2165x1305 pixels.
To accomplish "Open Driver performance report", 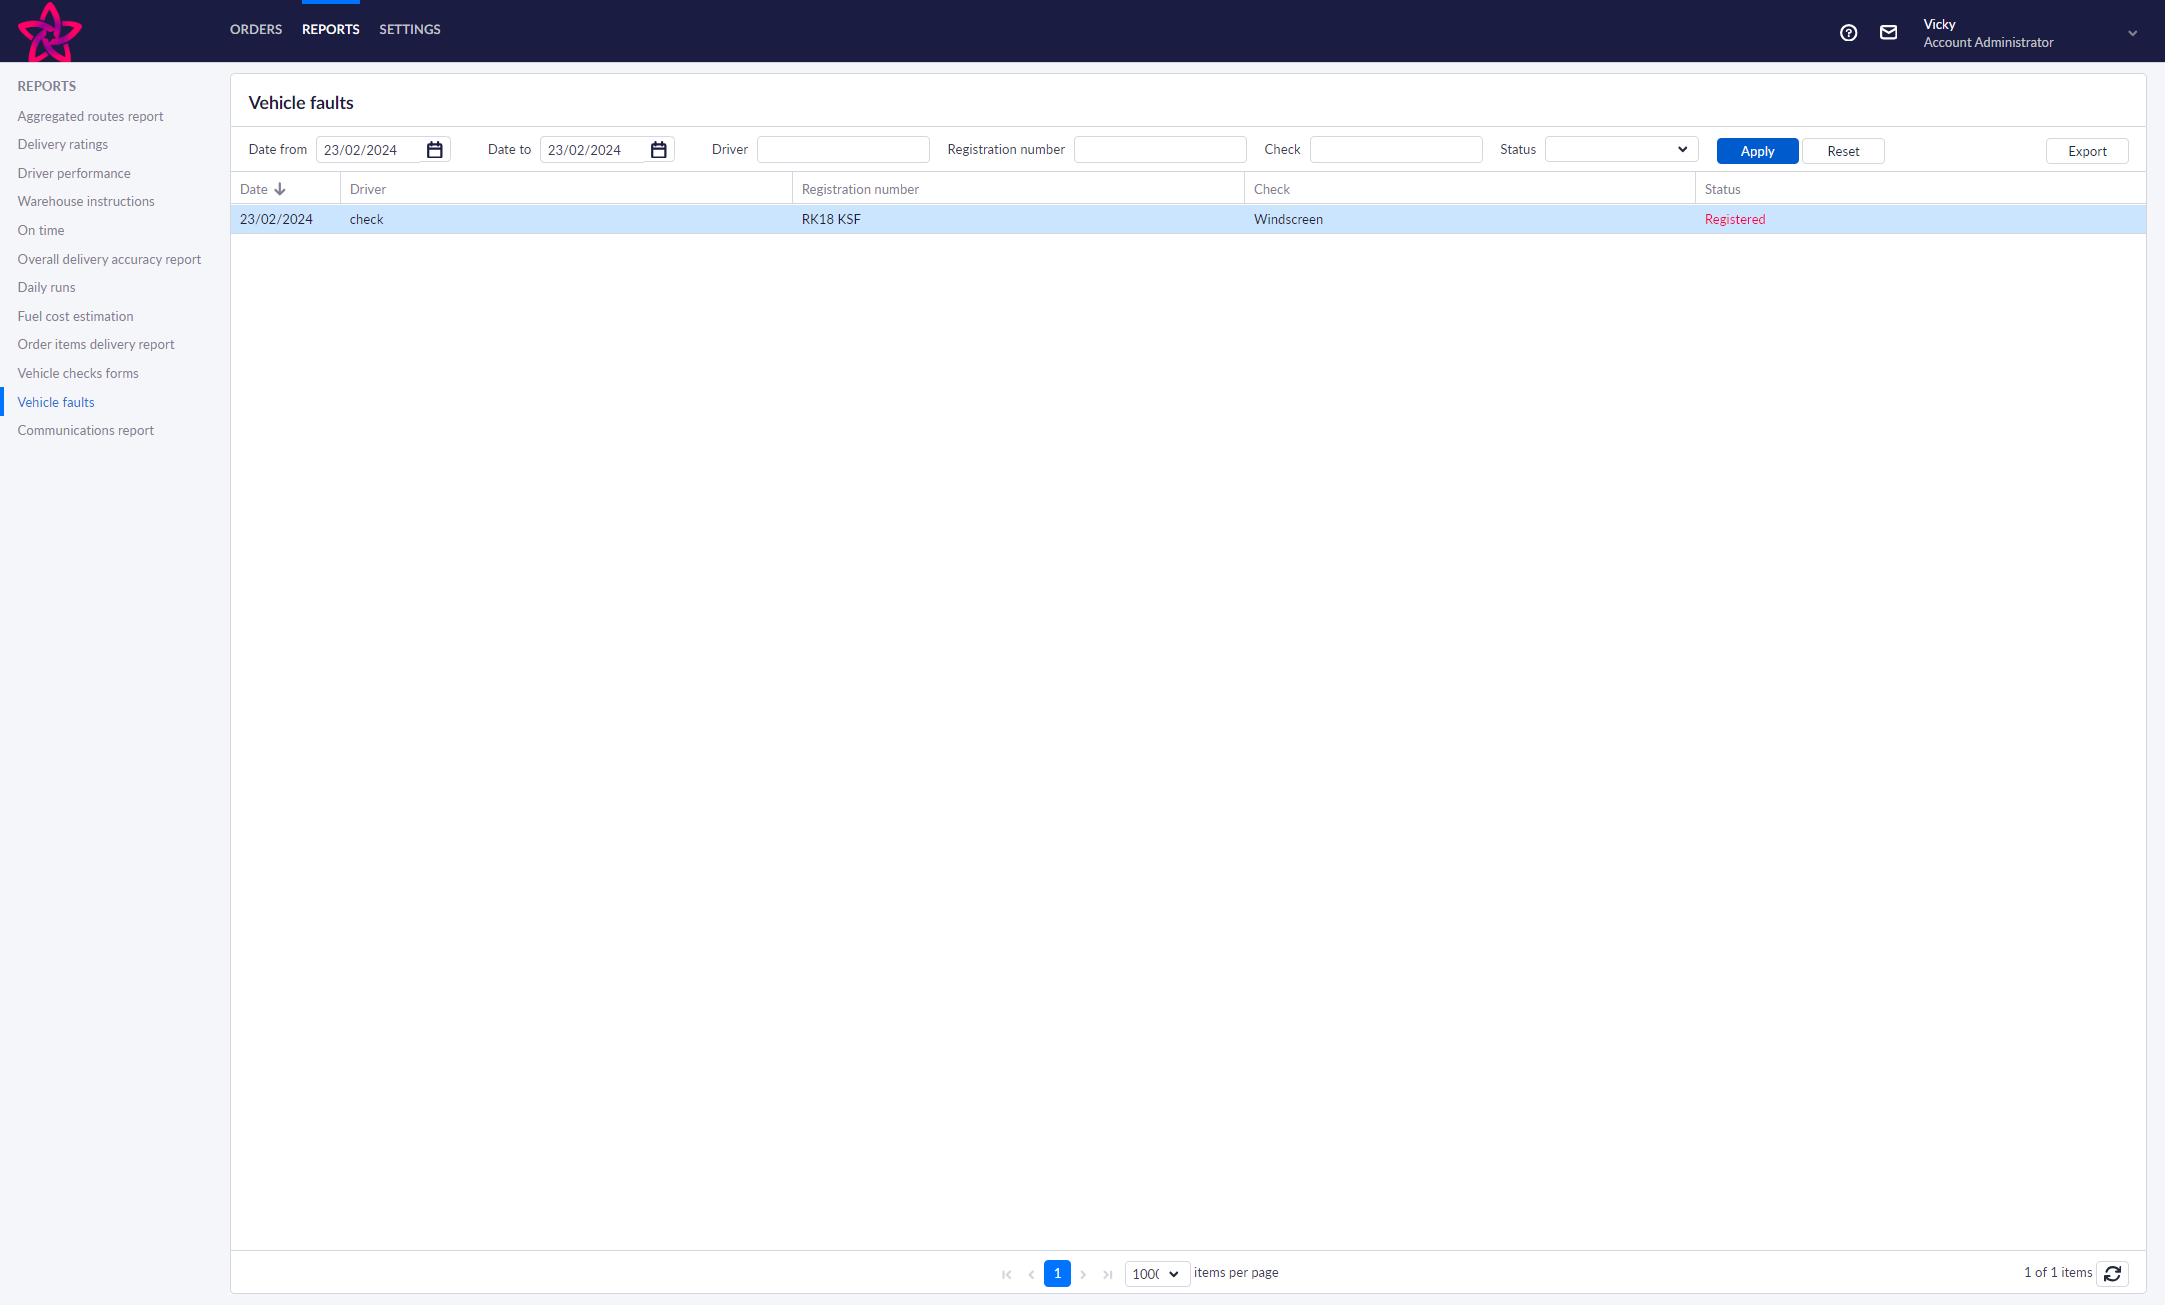I will [74, 174].
